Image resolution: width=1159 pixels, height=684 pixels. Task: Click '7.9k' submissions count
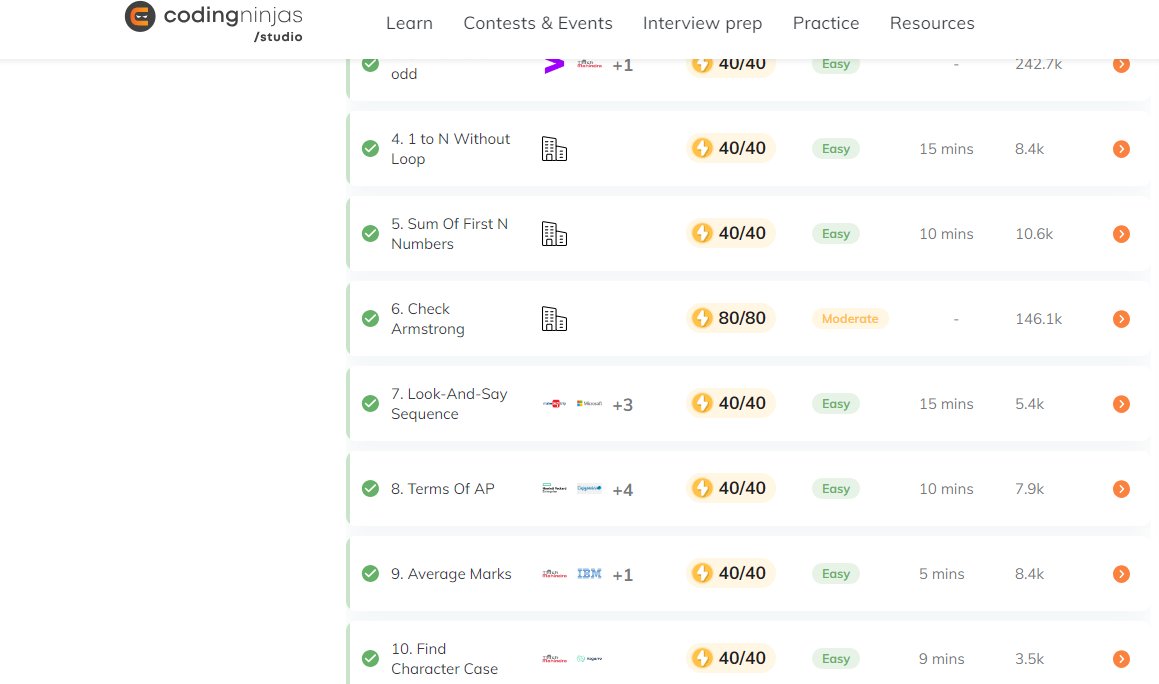[1030, 489]
